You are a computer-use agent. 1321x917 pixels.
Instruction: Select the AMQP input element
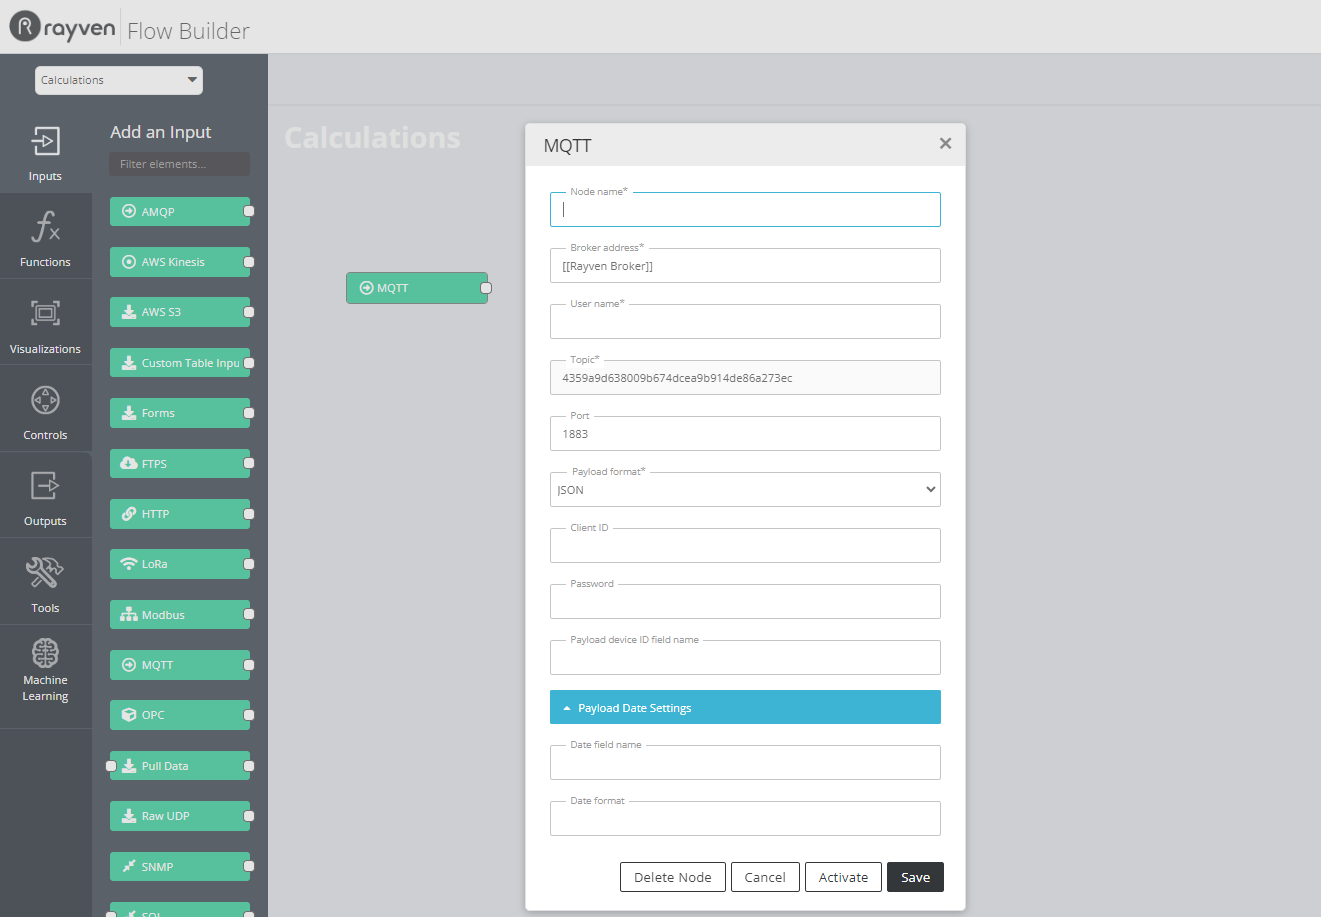(x=180, y=212)
